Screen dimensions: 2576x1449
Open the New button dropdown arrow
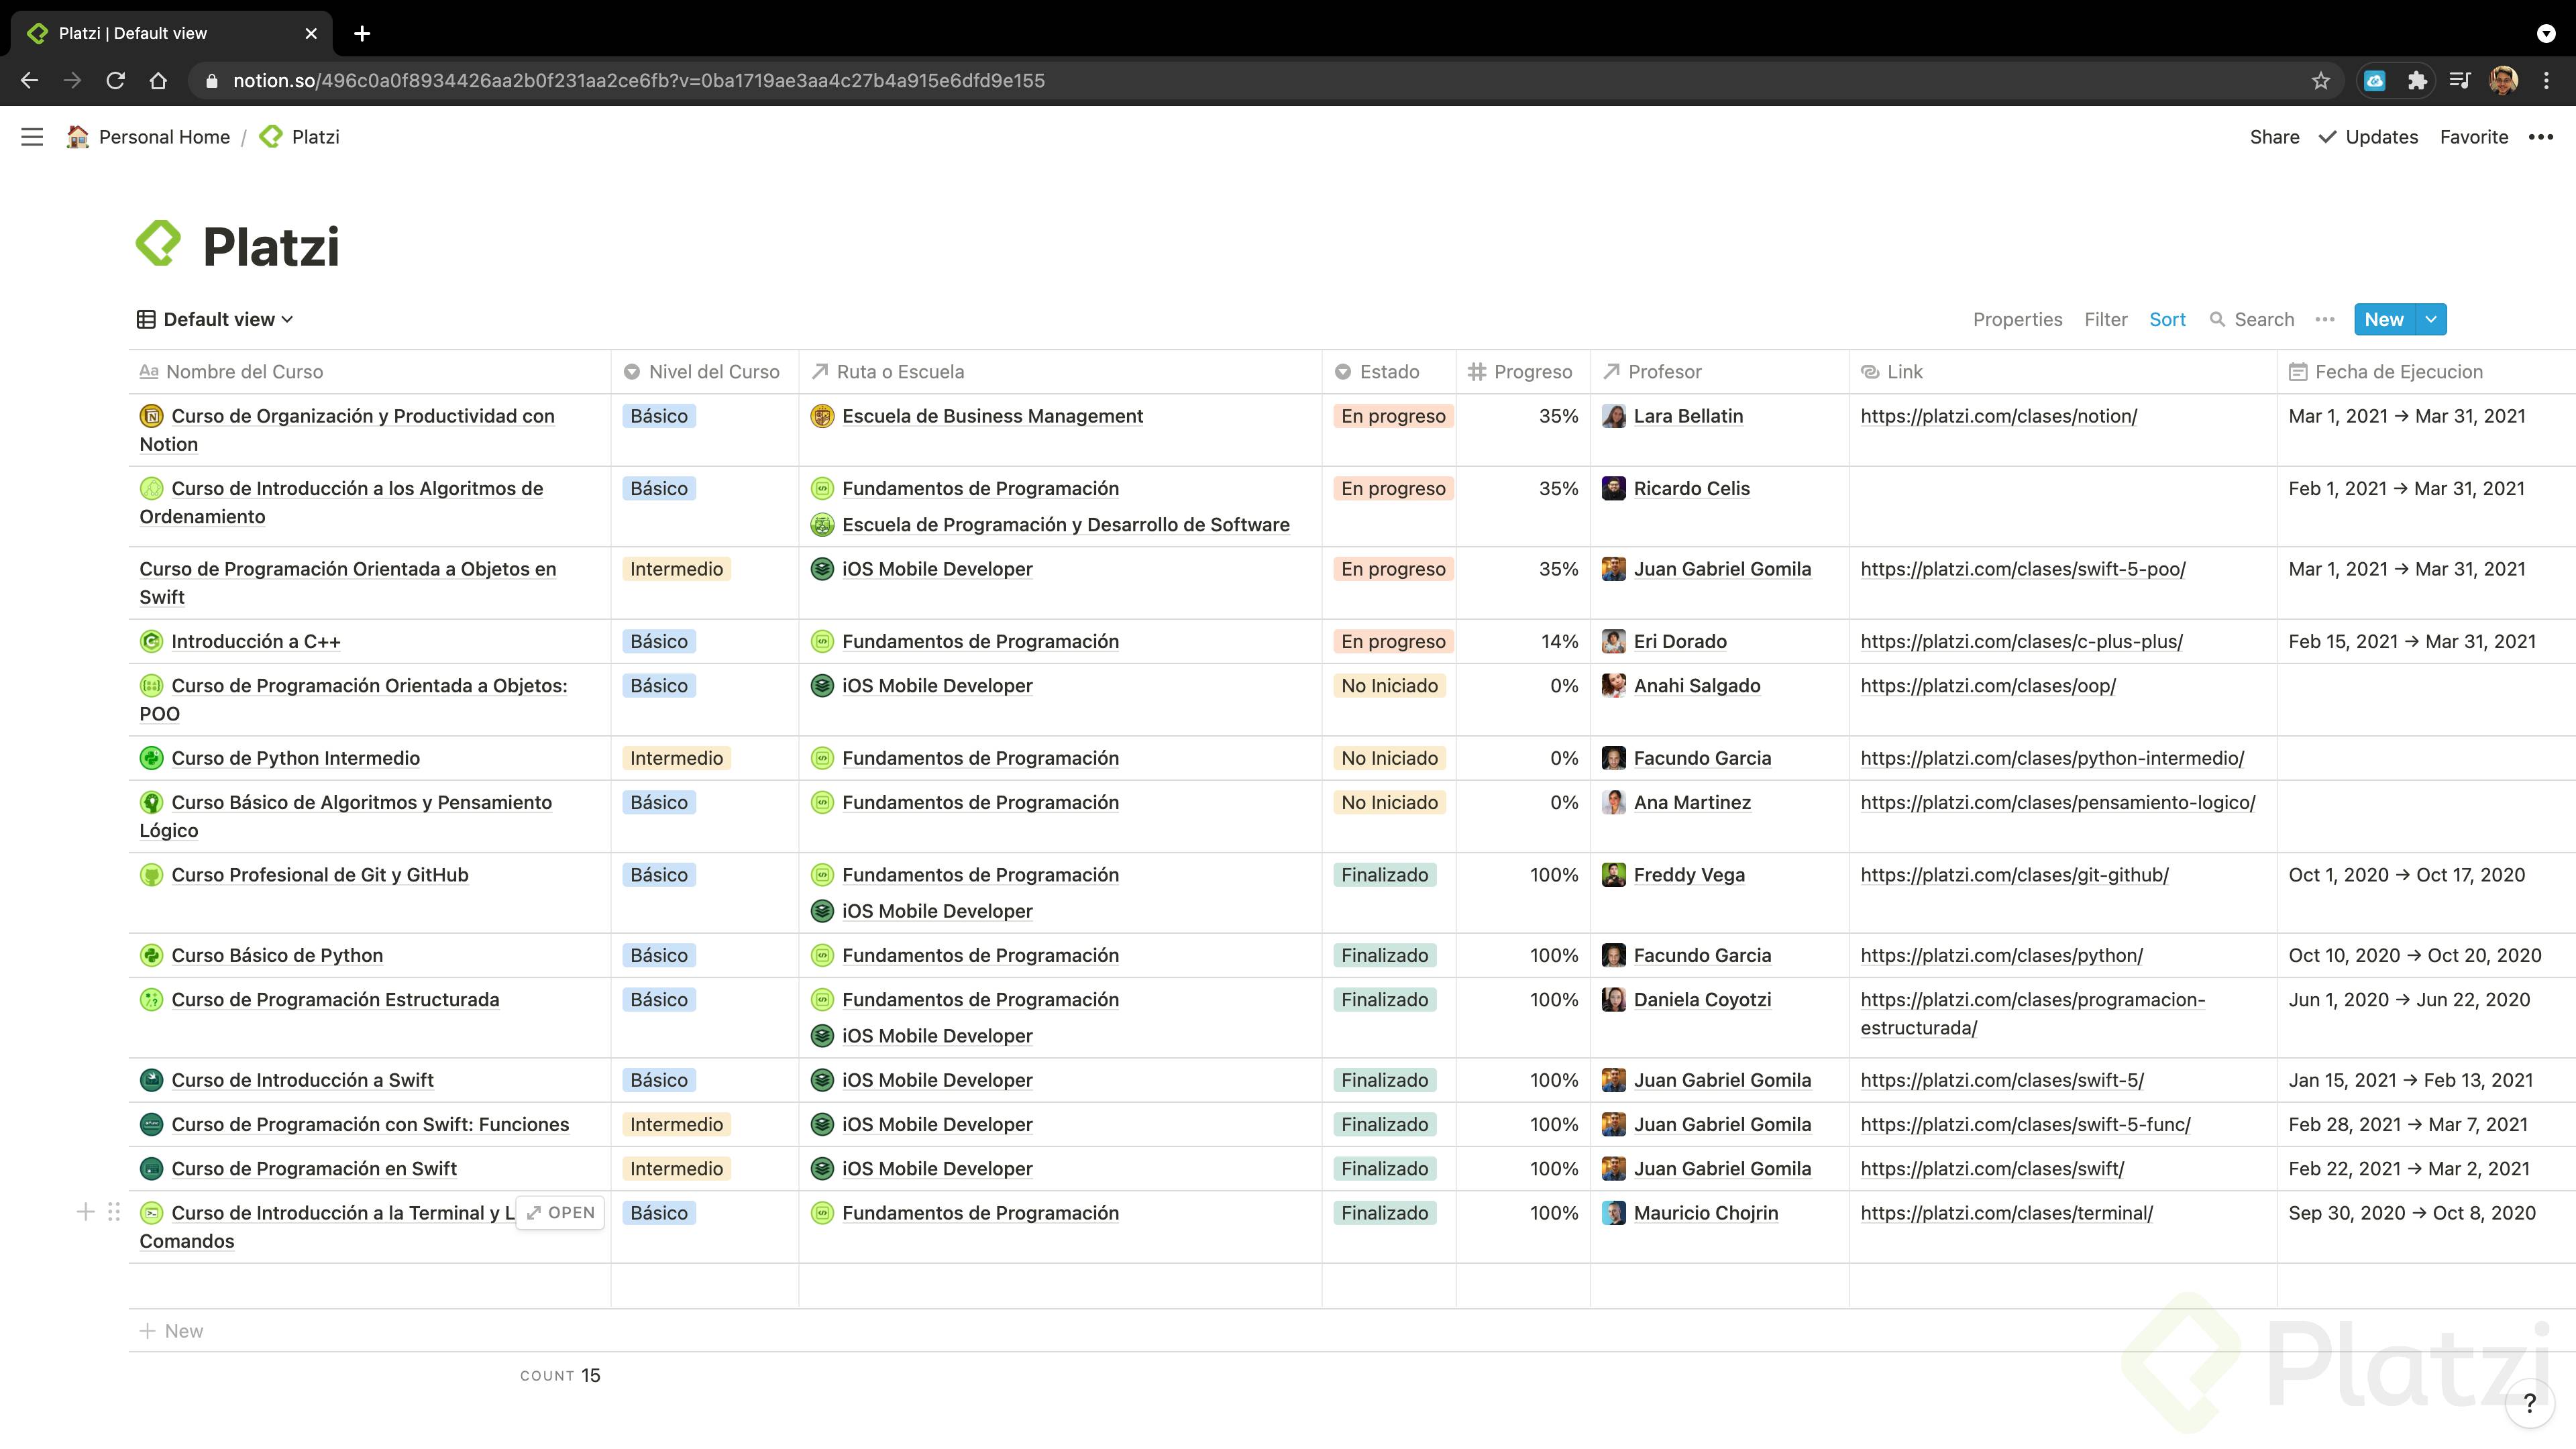[x=2431, y=319]
